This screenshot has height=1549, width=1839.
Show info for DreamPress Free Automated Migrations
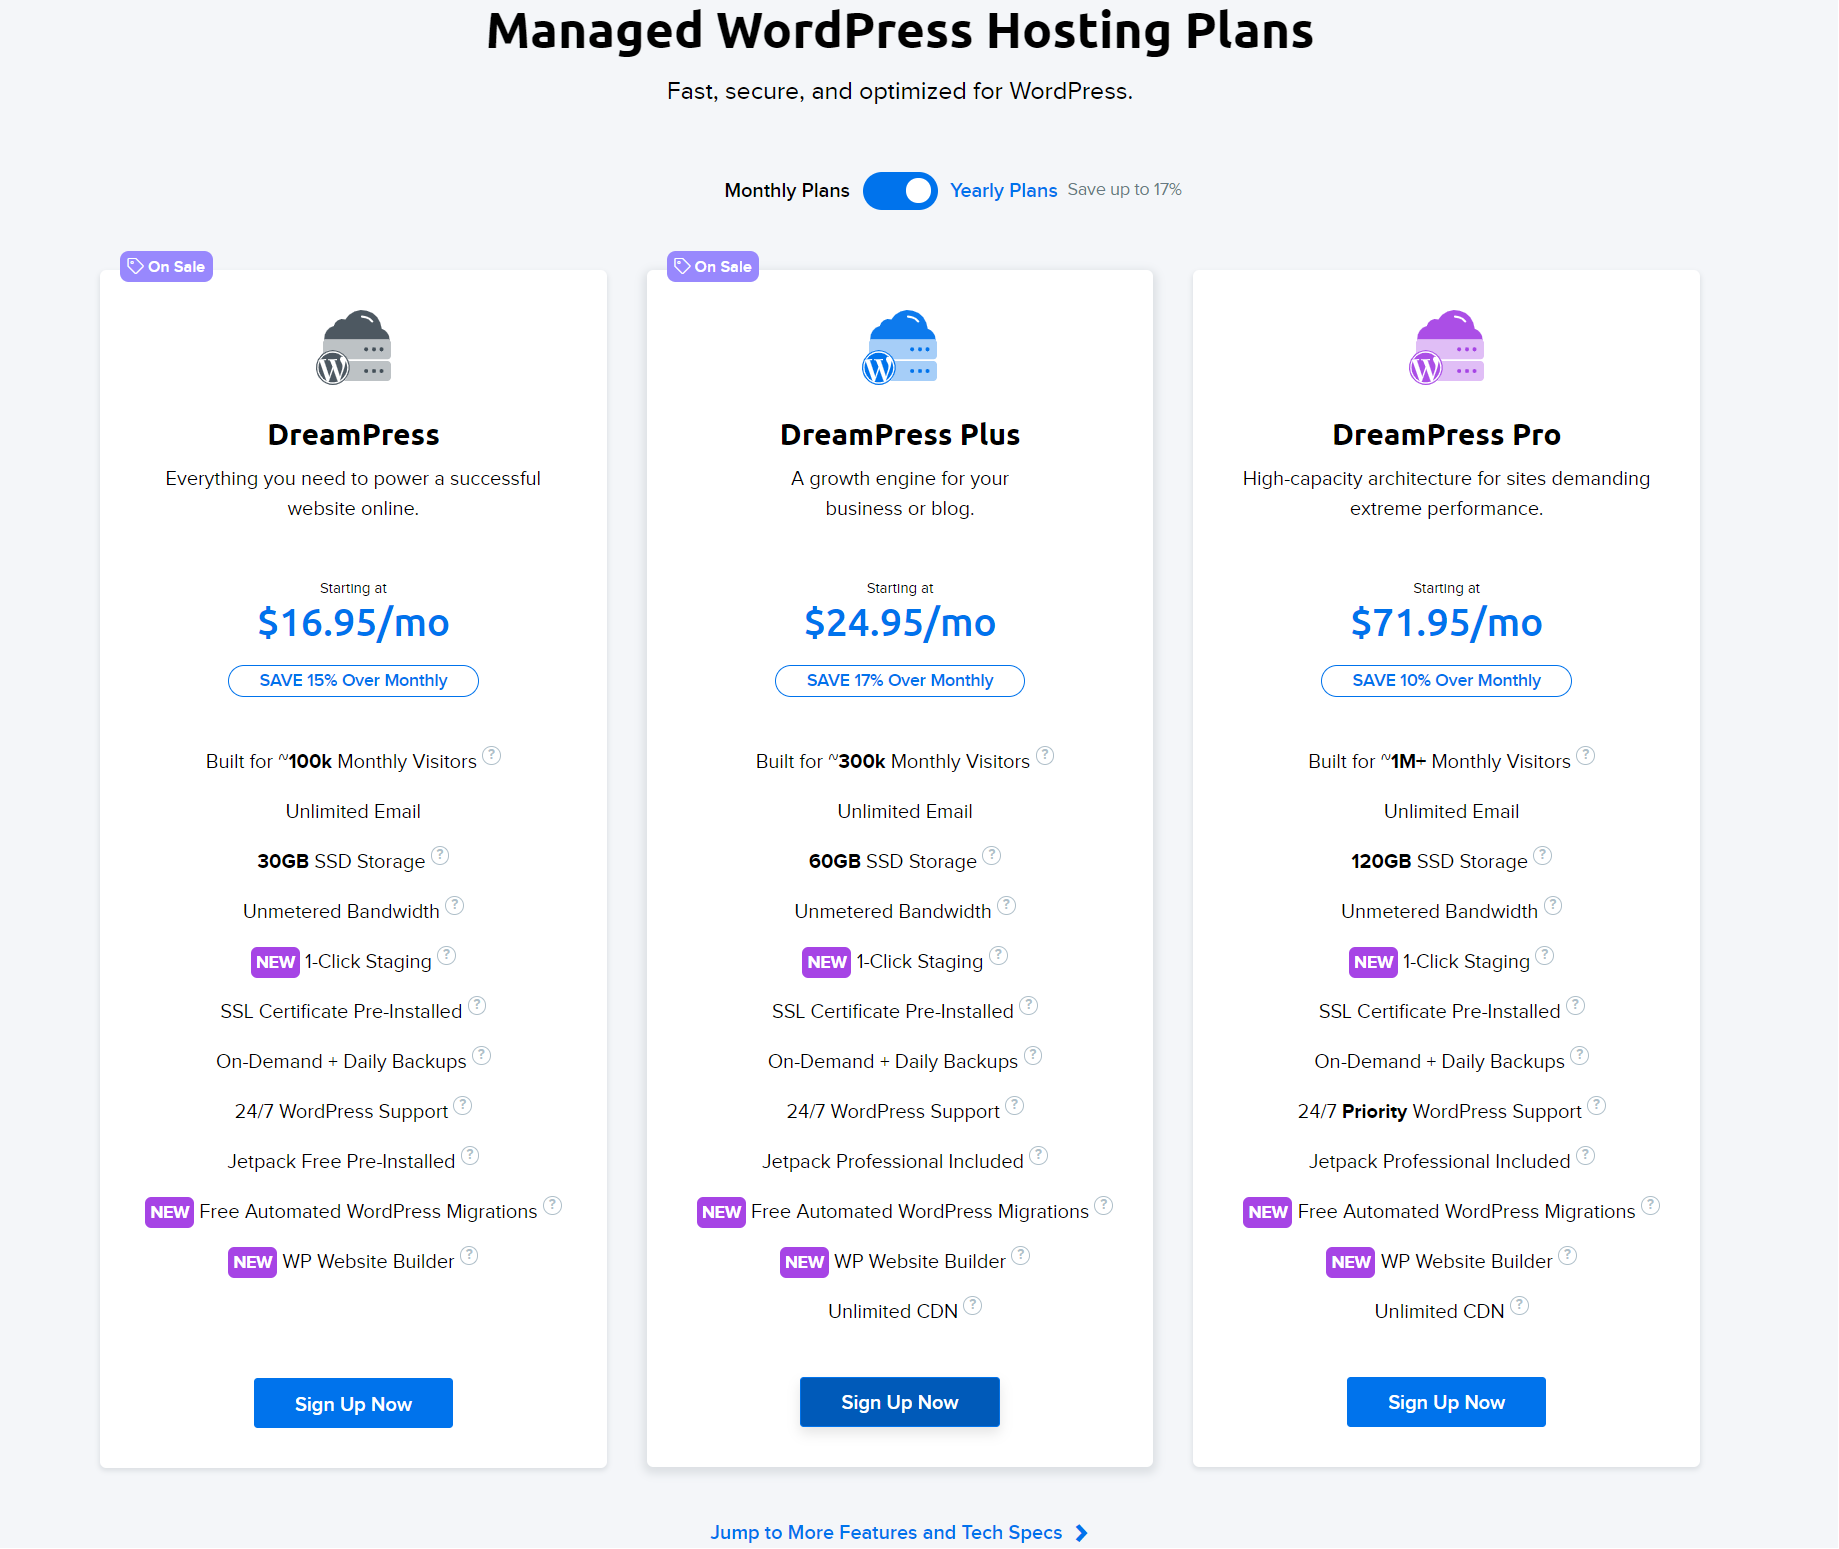[553, 1205]
